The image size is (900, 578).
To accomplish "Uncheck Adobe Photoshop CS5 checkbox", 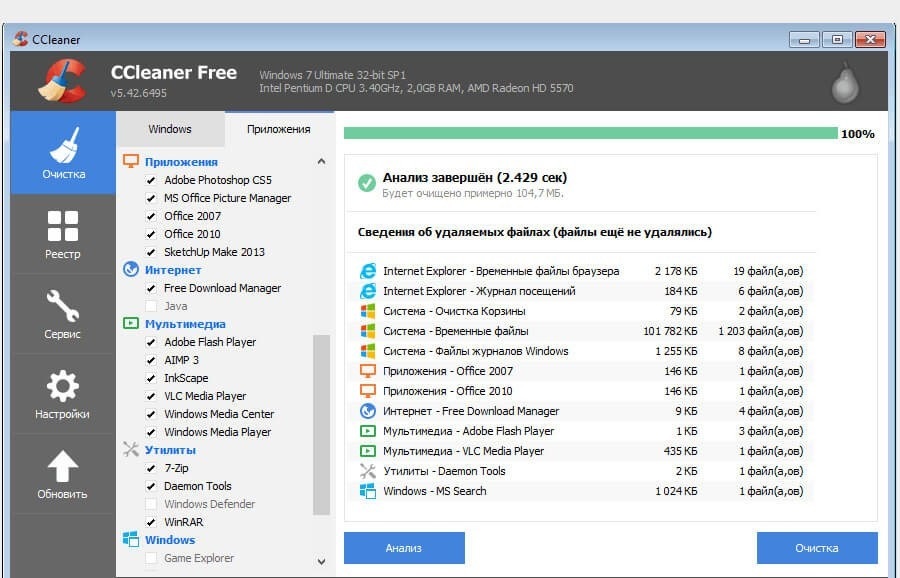I will pos(152,181).
